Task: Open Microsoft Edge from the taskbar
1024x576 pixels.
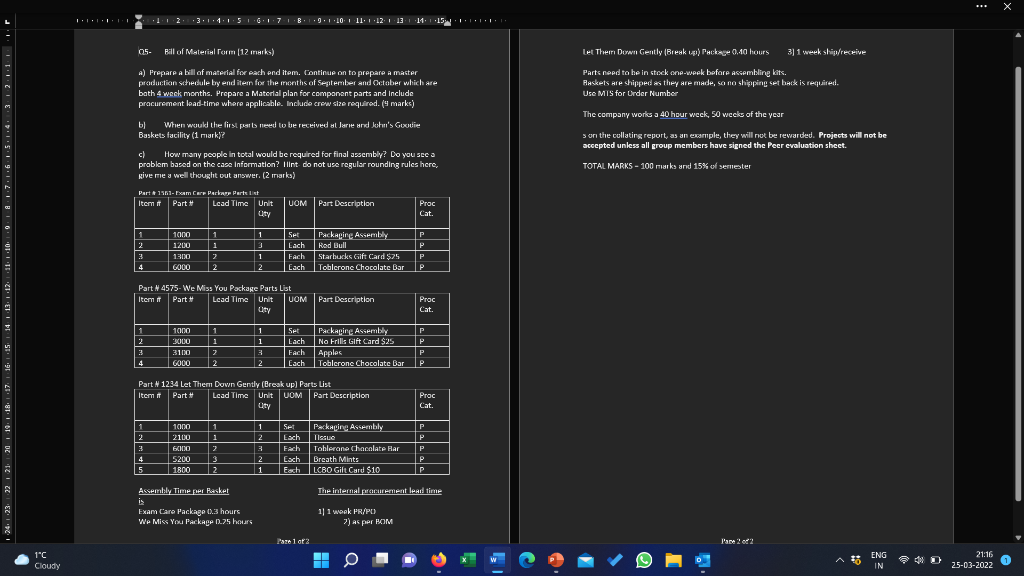Action: [x=526, y=560]
